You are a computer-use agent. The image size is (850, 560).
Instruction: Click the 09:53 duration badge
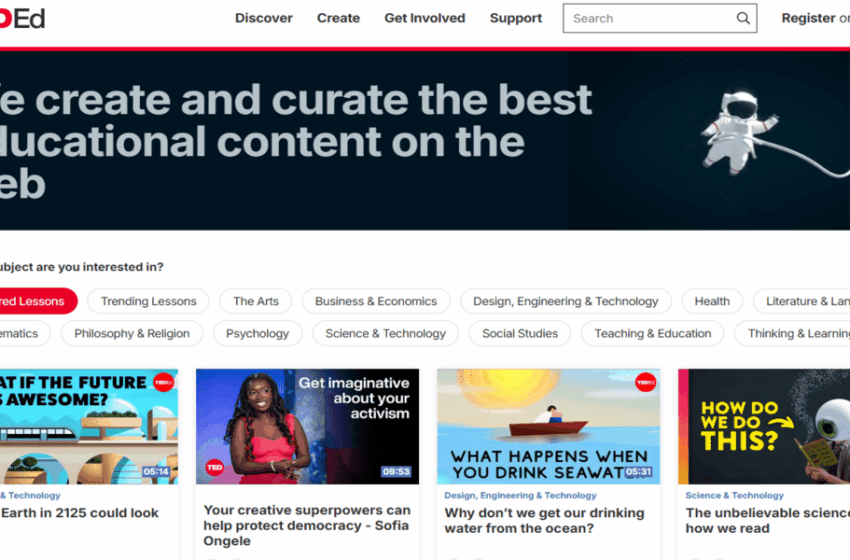[396, 472]
